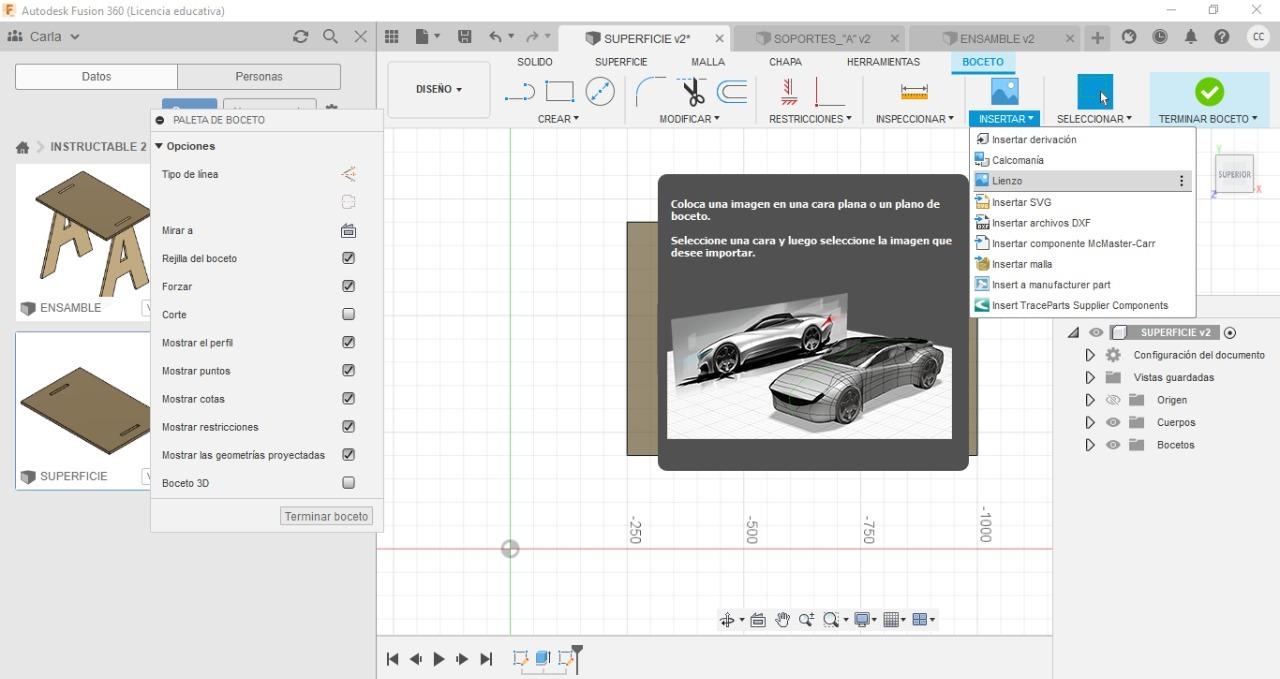Click the Save icon in the toolbar
The image size is (1280, 679).
[x=464, y=37]
